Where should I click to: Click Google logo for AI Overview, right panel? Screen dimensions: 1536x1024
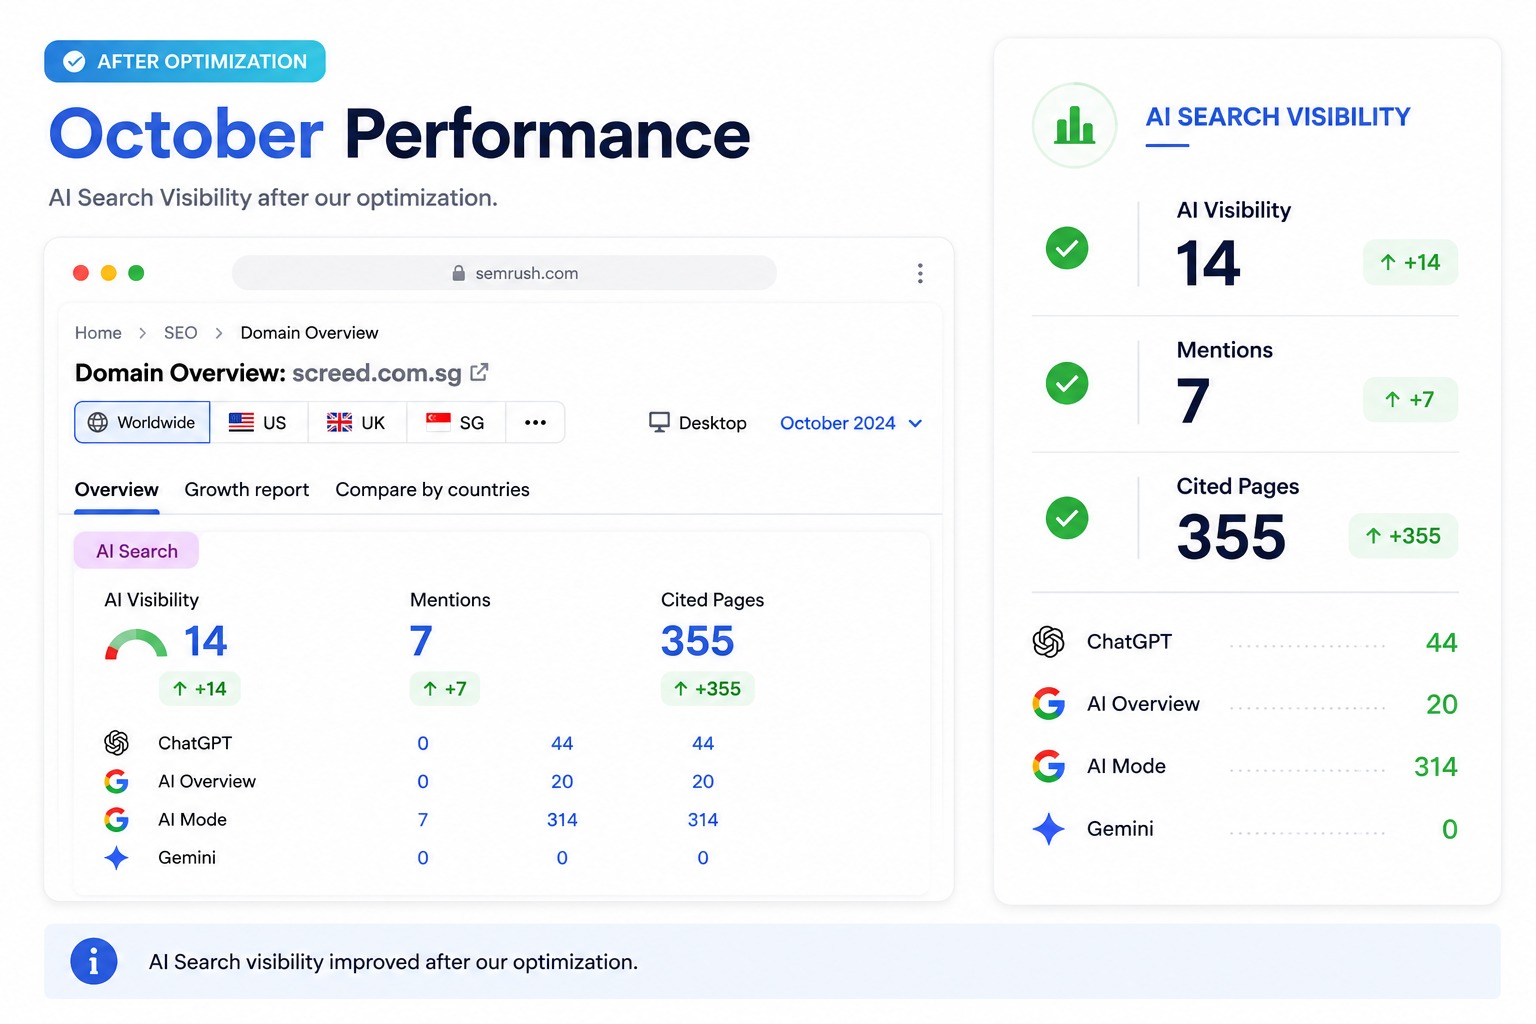coord(1049,704)
